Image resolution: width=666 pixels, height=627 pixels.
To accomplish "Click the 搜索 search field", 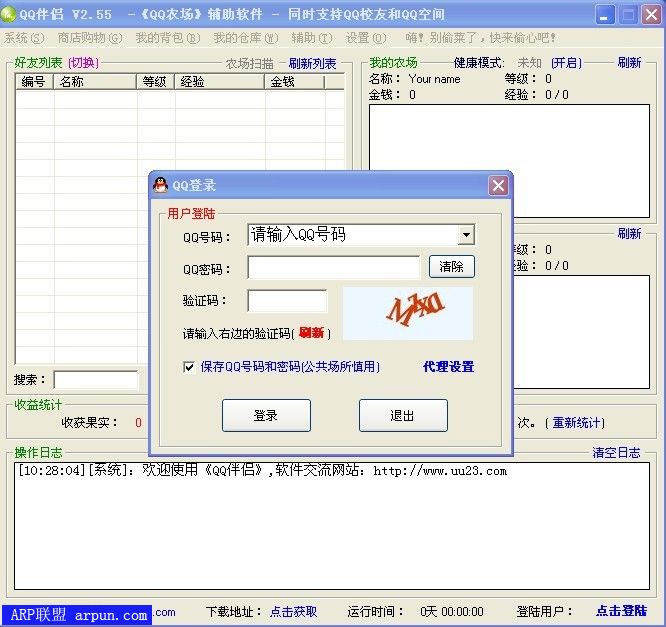I will click(x=96, y=380).
